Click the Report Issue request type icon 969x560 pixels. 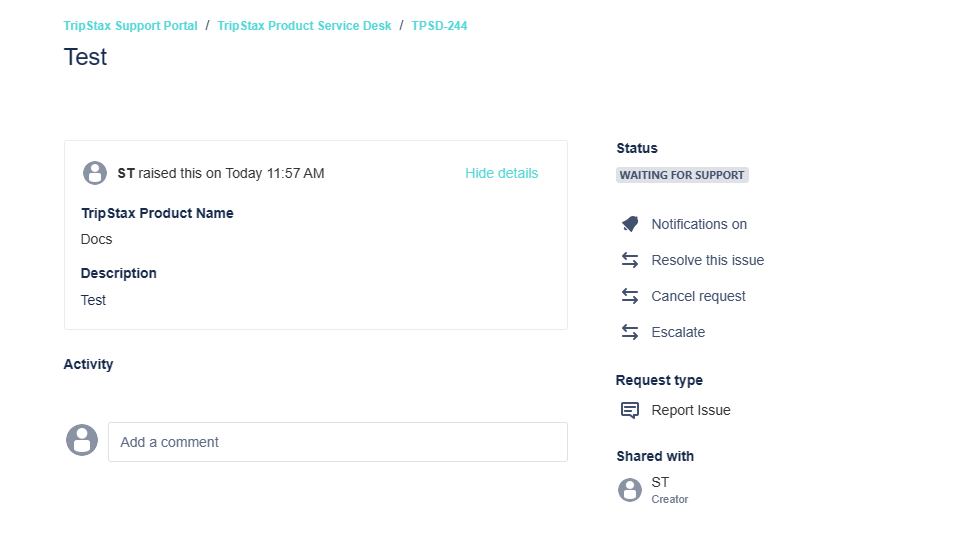coord(630,410)
